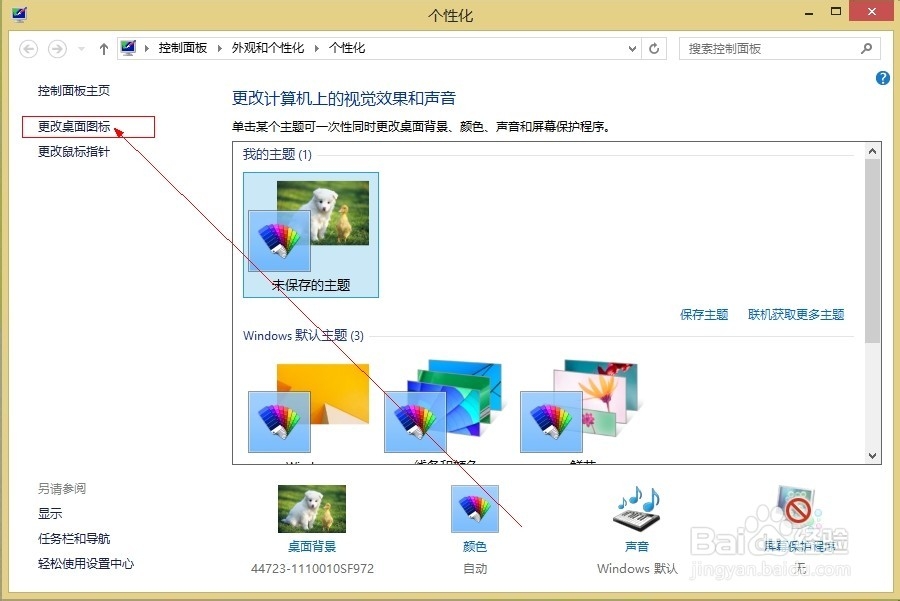
Task: Close the 个性化 window
Action: point(872,11)
